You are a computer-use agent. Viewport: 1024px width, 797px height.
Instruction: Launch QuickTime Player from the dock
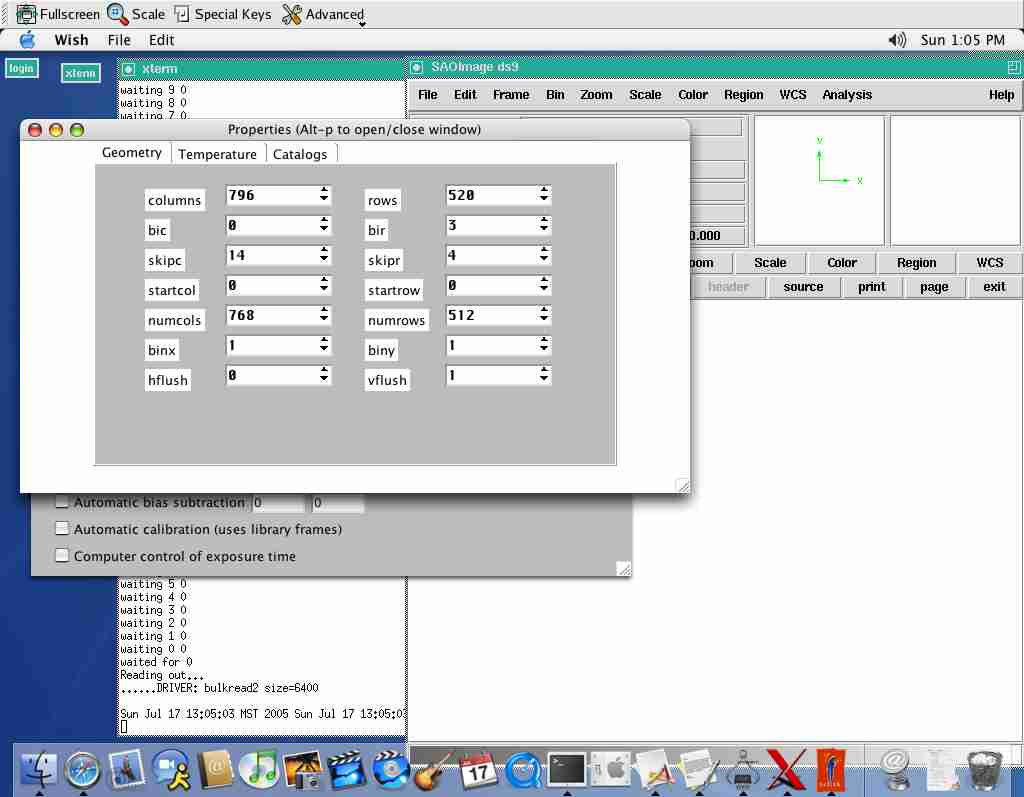pyautogui.click(x=522, y=769)
